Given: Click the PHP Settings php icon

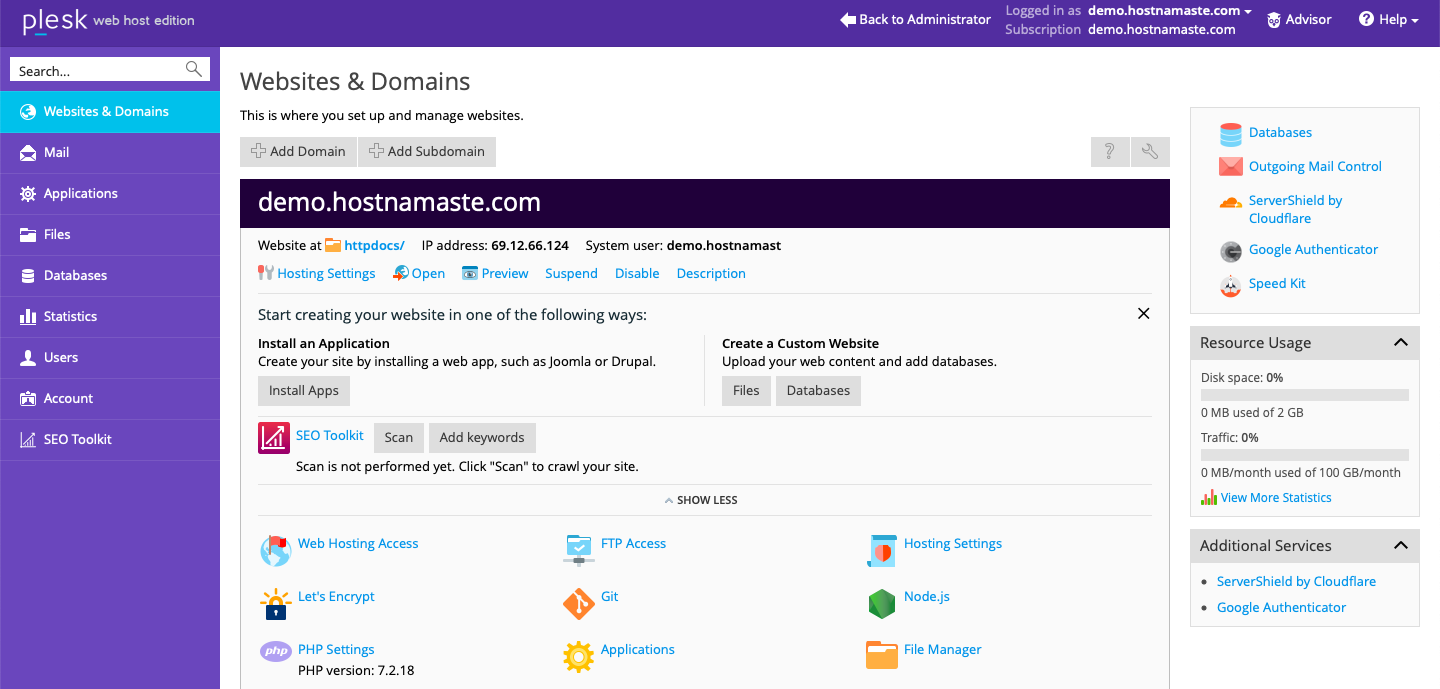Looking at the screenshot, I should (275, 651).
